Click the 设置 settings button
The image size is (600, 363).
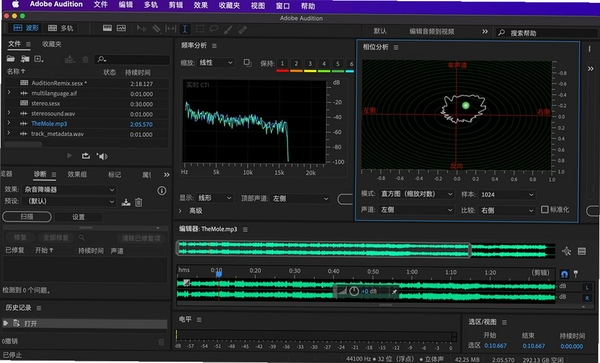point(78,217)
